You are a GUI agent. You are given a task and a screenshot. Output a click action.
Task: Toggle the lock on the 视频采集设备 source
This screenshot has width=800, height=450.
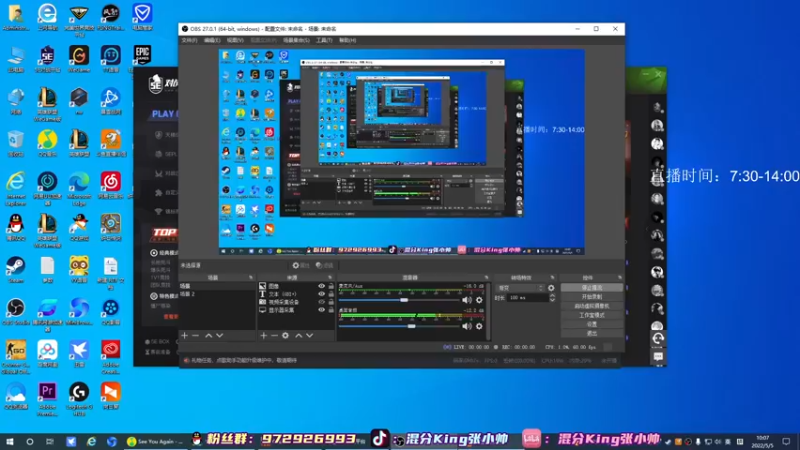(331, 302)
